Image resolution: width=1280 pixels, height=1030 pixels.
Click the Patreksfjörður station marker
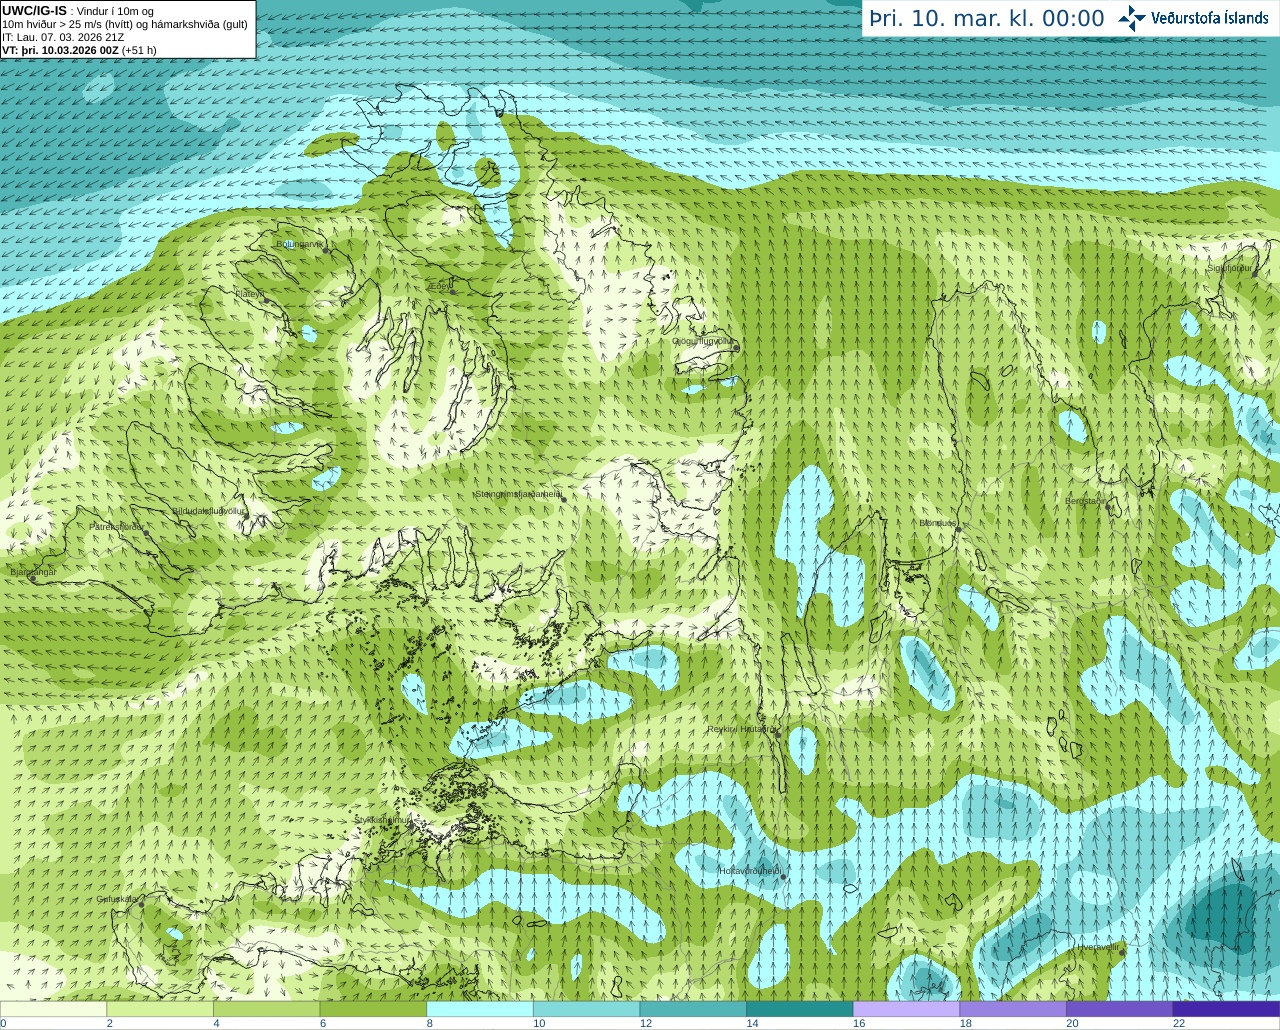pyautogui.click(x=147, y=533)
